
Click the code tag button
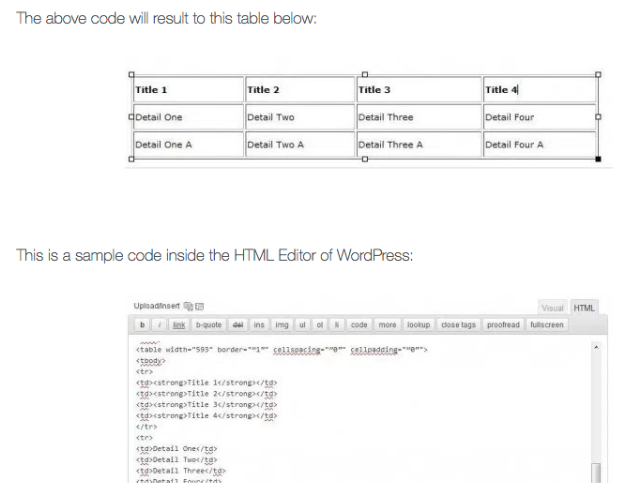359,325
